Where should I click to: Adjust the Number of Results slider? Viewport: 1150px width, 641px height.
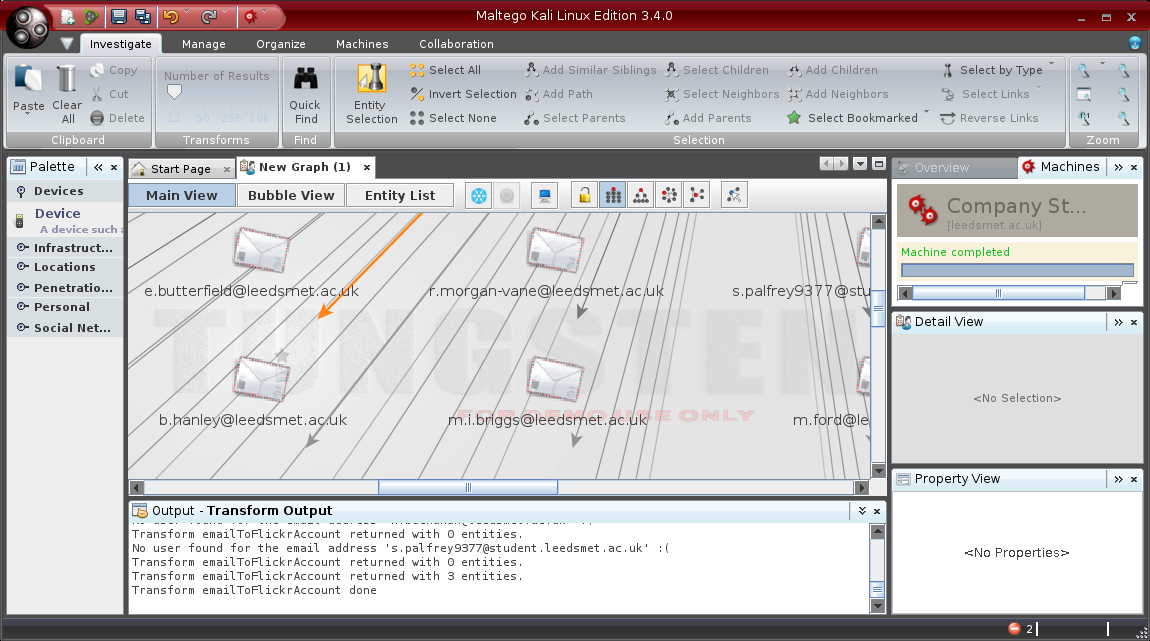175,92
